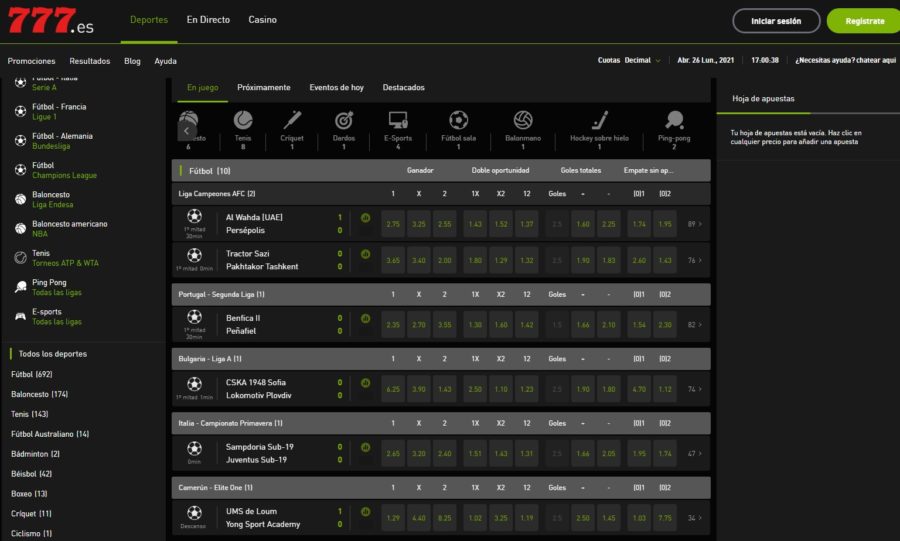Select the En juego tab
The width and height of the screenshot is (900, 541).
point(203,87)
